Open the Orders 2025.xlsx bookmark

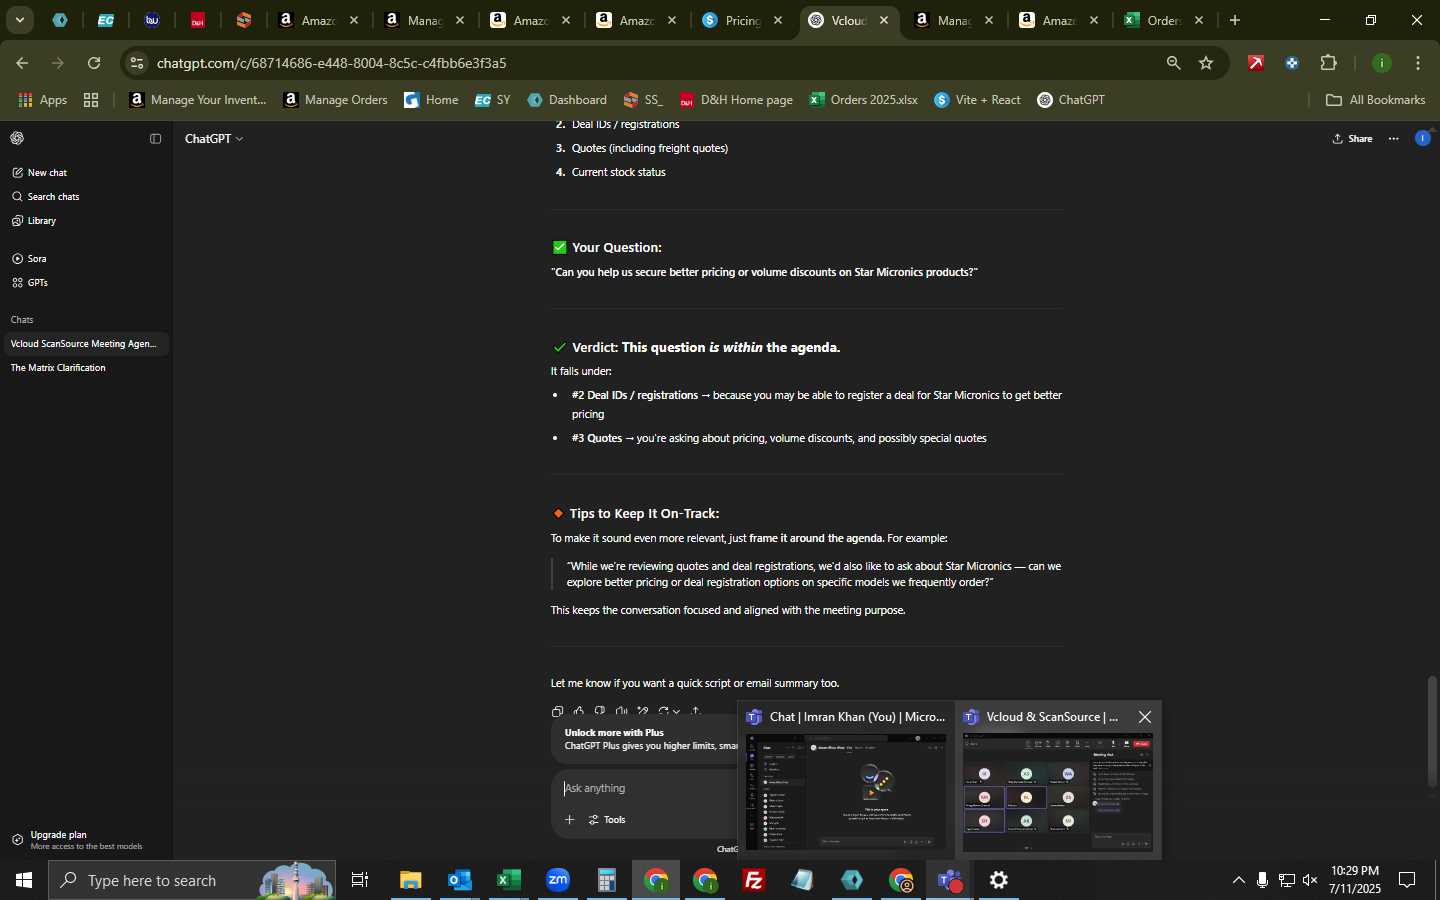863,100
